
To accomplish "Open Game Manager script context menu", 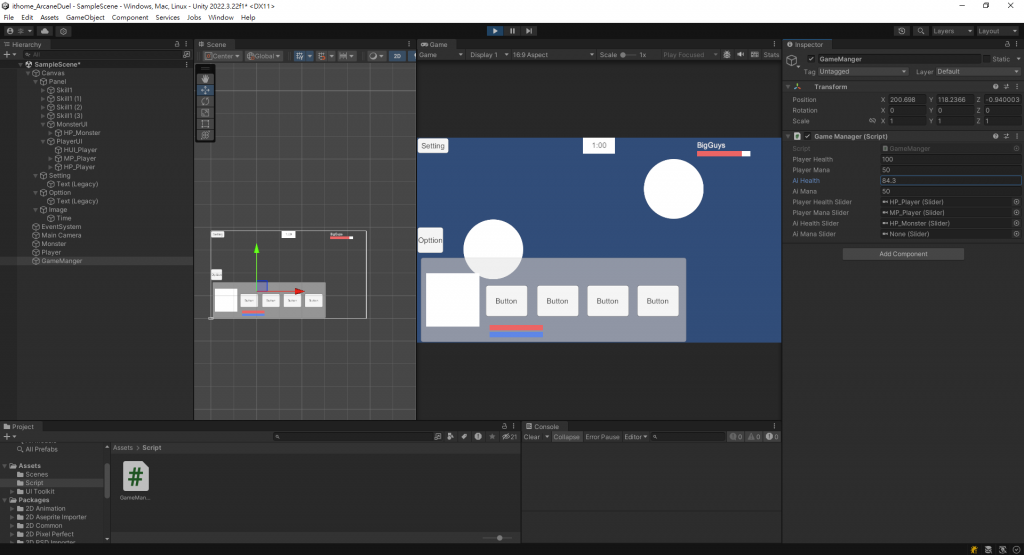I will (1017, 136).
